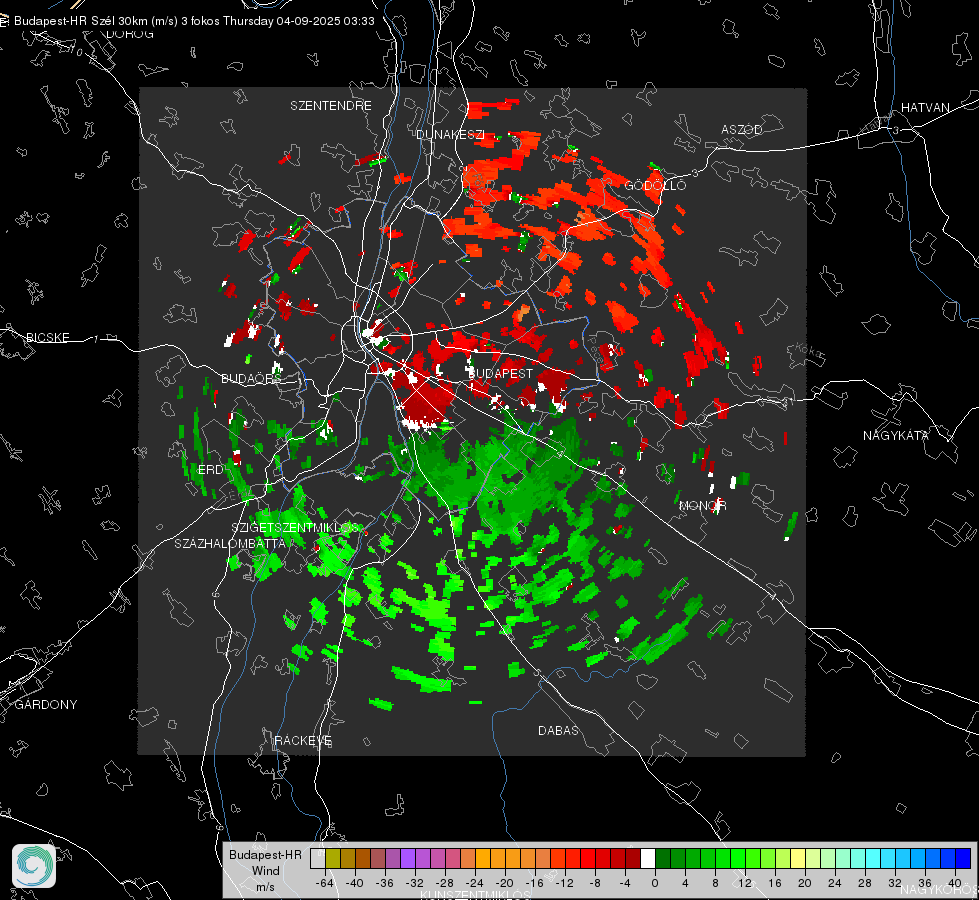Click the SZAZHALOMBATTA town label
Screen dimensions: 979x900
(230, 543)
